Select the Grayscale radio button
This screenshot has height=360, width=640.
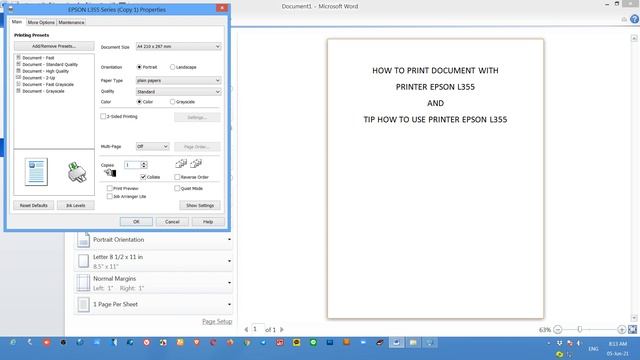pyautogui.click(x=172, y=102)
